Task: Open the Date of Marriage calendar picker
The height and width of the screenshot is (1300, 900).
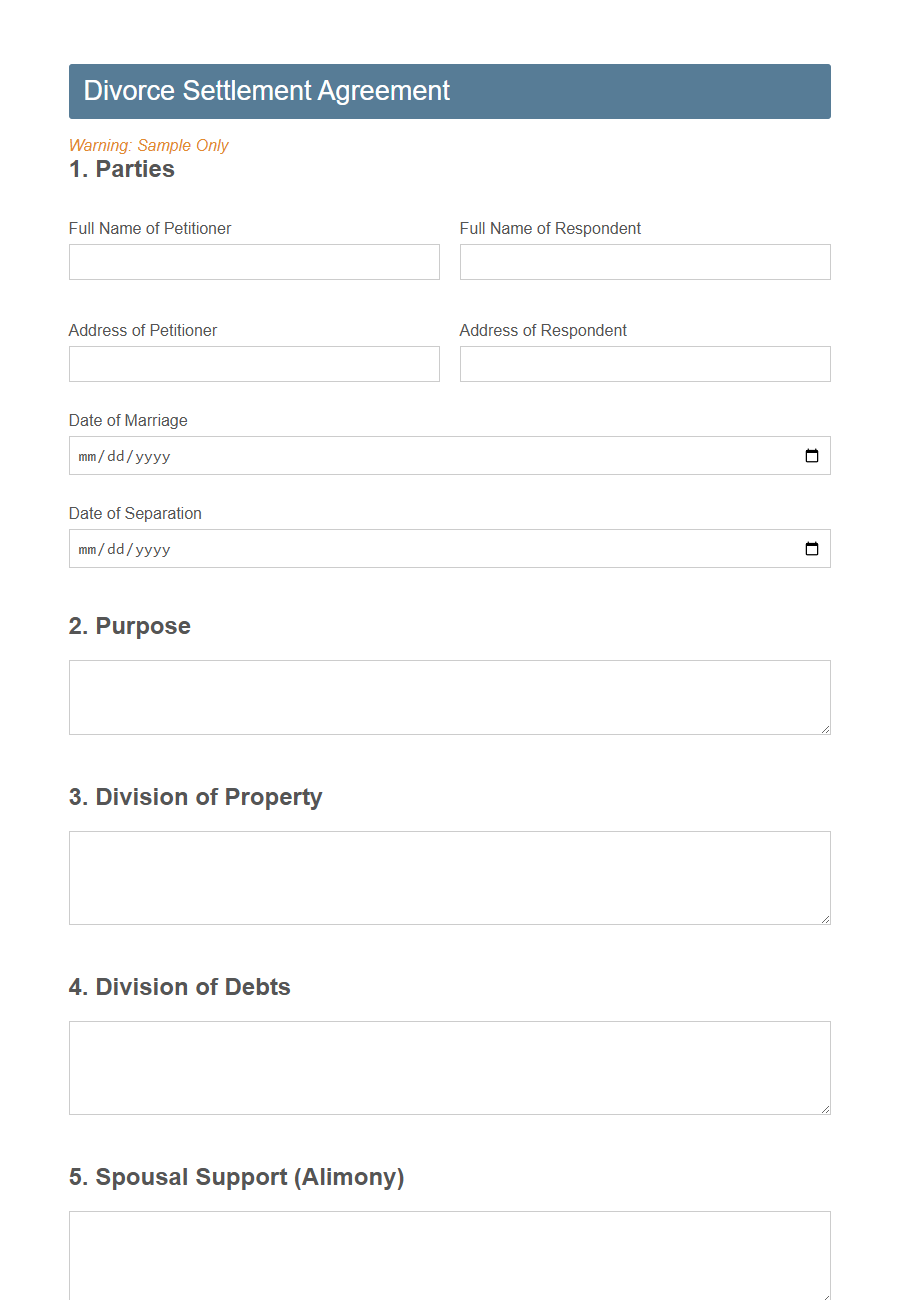Action: tap(810, 455)
